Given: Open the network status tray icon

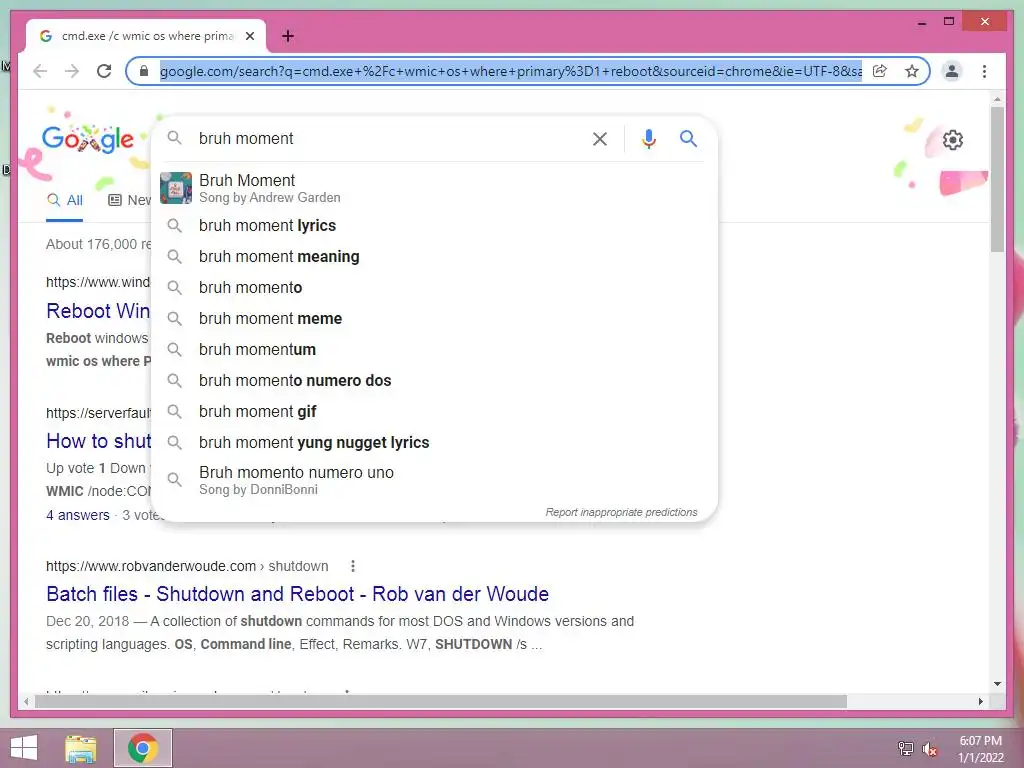Looking at the screenshot, I should click(x=906, y=748).
